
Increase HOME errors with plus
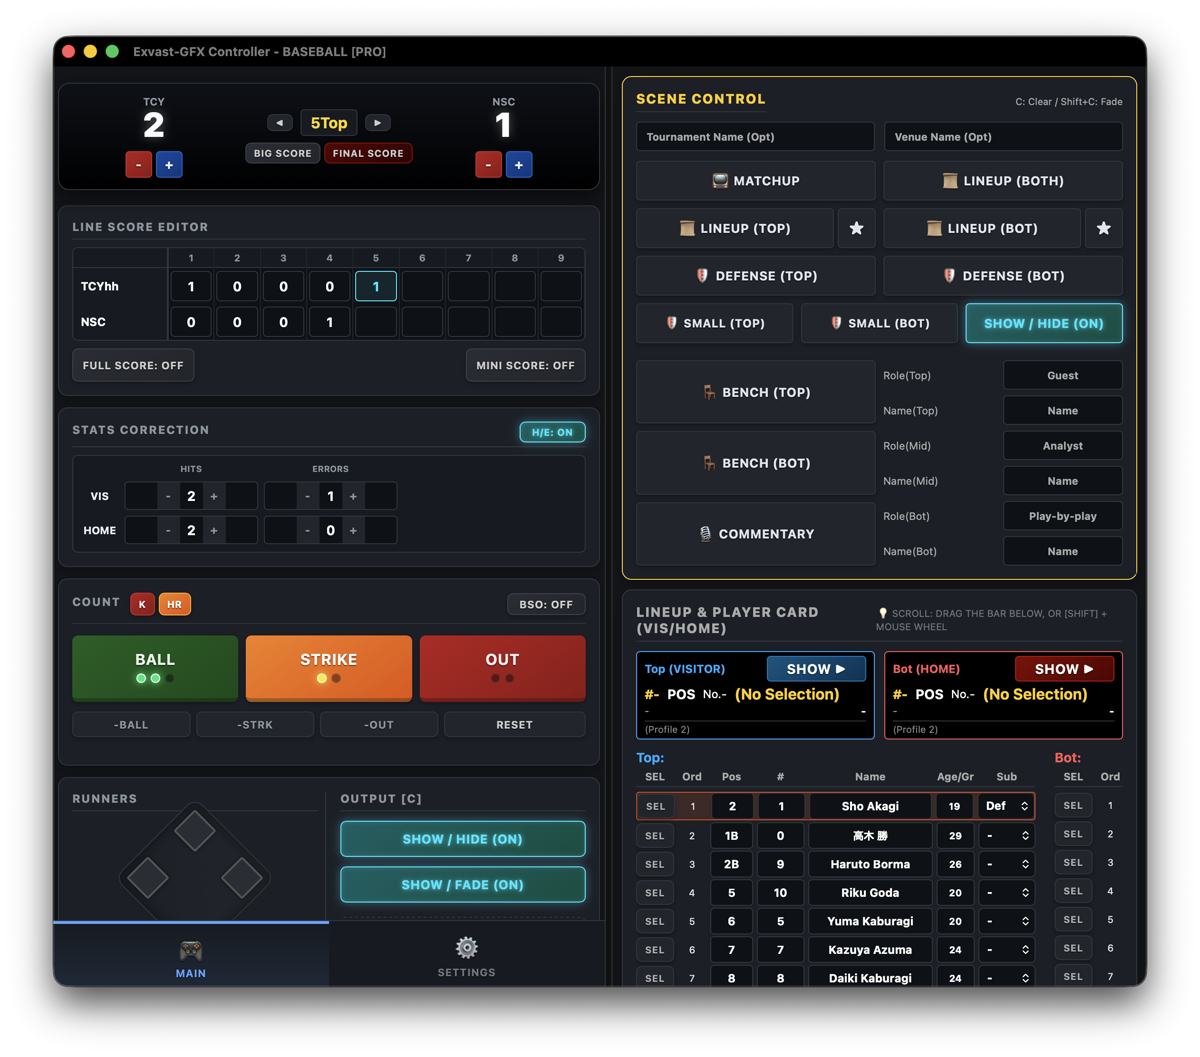353,530
